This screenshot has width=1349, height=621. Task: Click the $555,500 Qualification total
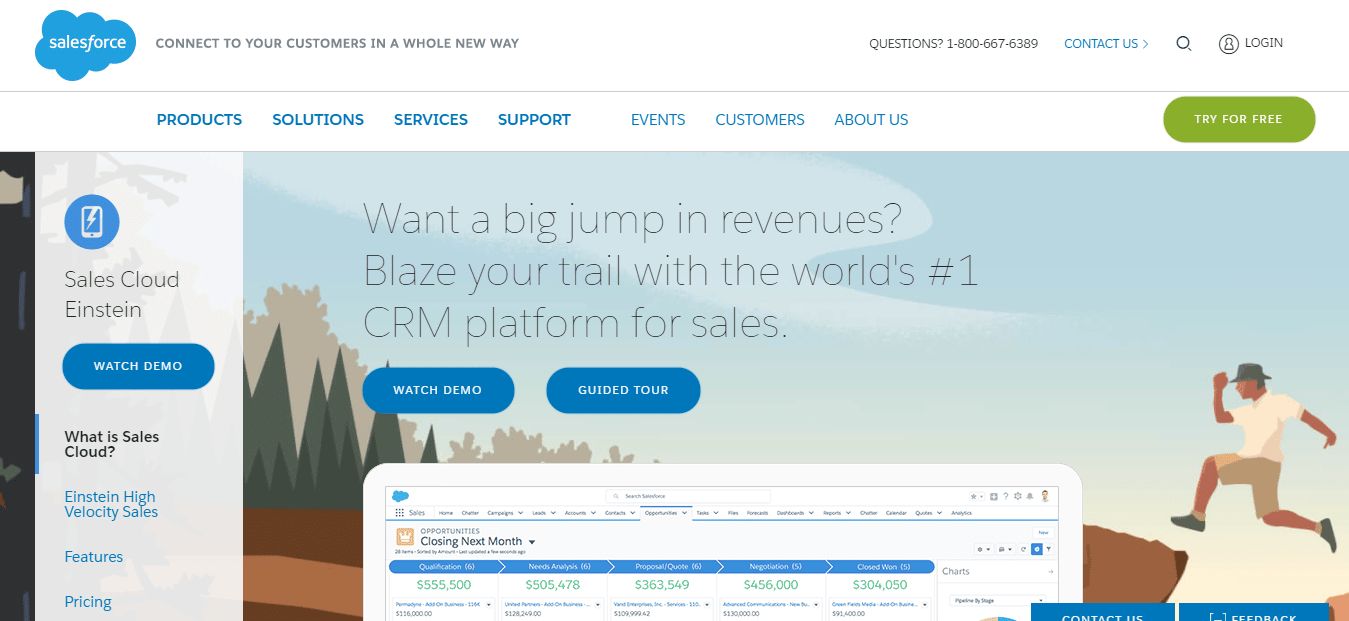point(444,585)
